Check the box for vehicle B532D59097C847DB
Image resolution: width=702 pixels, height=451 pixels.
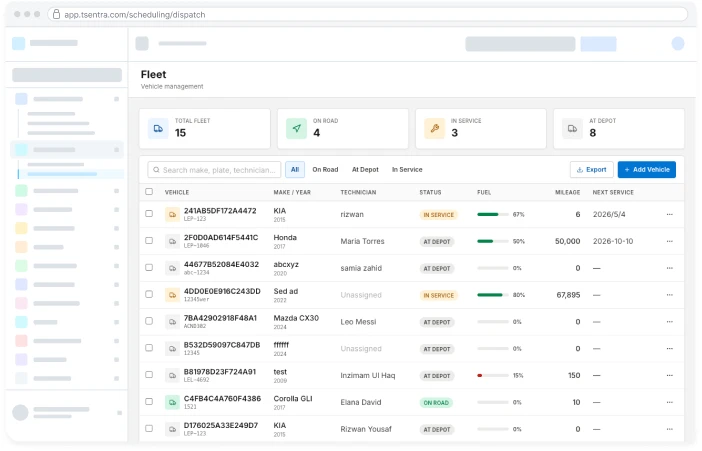click(149, 348)
